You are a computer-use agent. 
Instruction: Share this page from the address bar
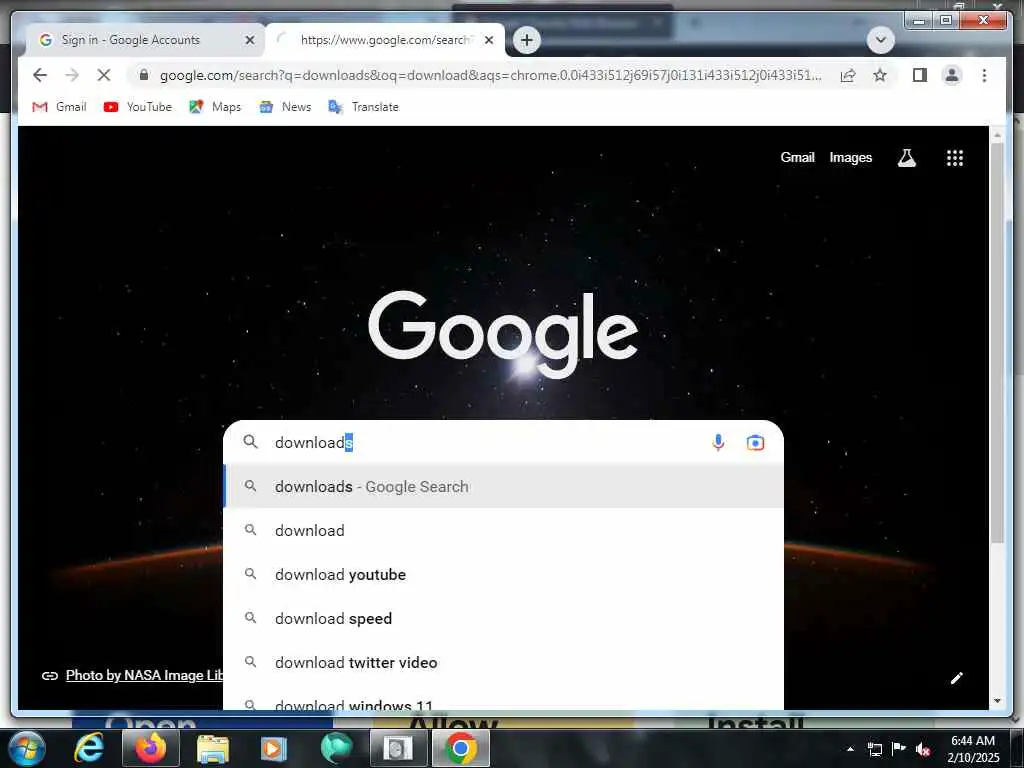coord(848,75)
